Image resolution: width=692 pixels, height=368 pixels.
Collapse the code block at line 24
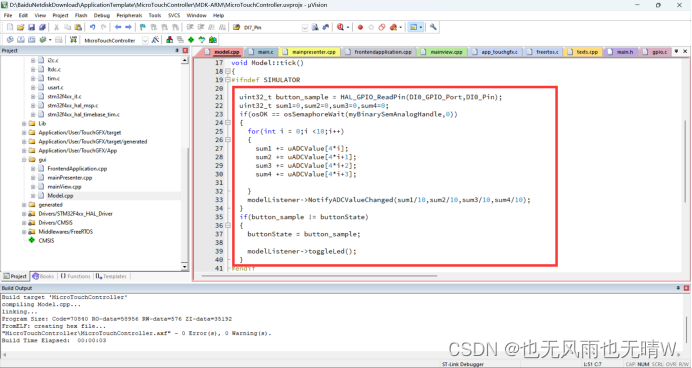coord(228,123)
